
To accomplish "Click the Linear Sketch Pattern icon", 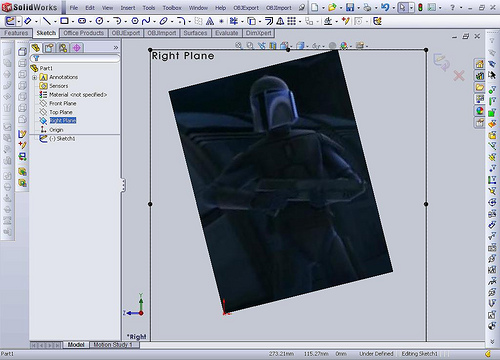I will point(292,21).
